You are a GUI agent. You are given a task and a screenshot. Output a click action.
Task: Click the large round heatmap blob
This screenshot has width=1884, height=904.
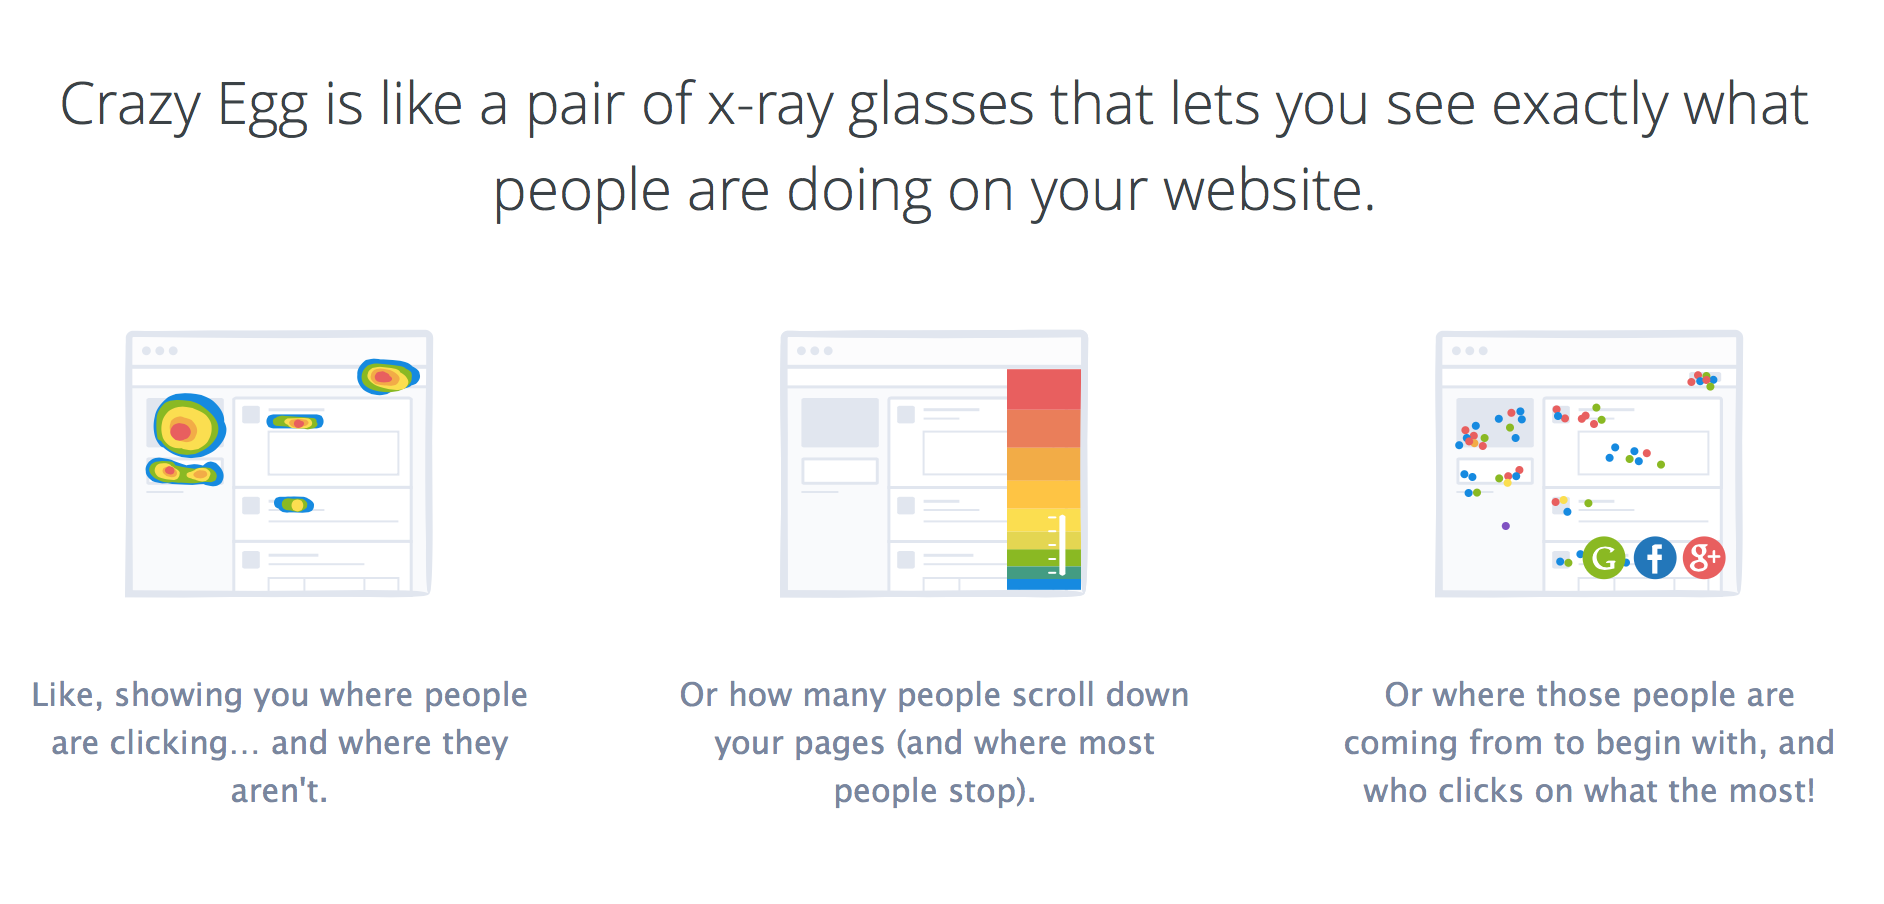click(189, 426)
